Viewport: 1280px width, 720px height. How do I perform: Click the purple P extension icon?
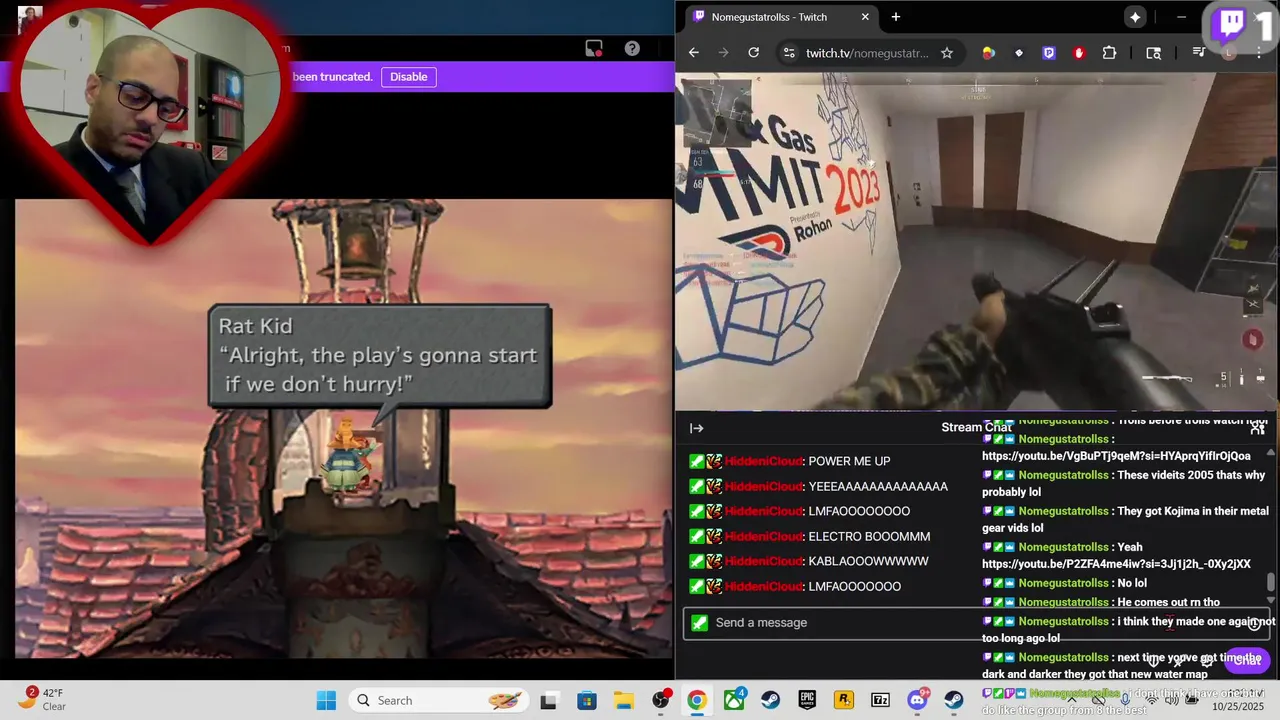(1049, 53)
